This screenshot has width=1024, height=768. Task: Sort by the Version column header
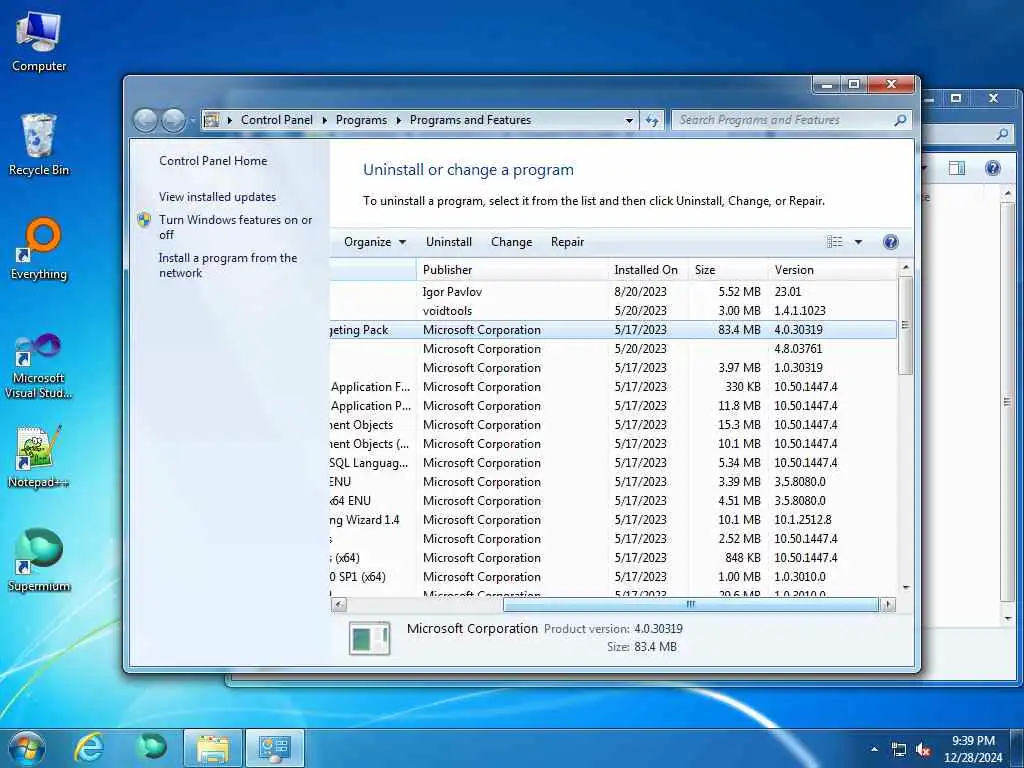click(x=833, y=270)
